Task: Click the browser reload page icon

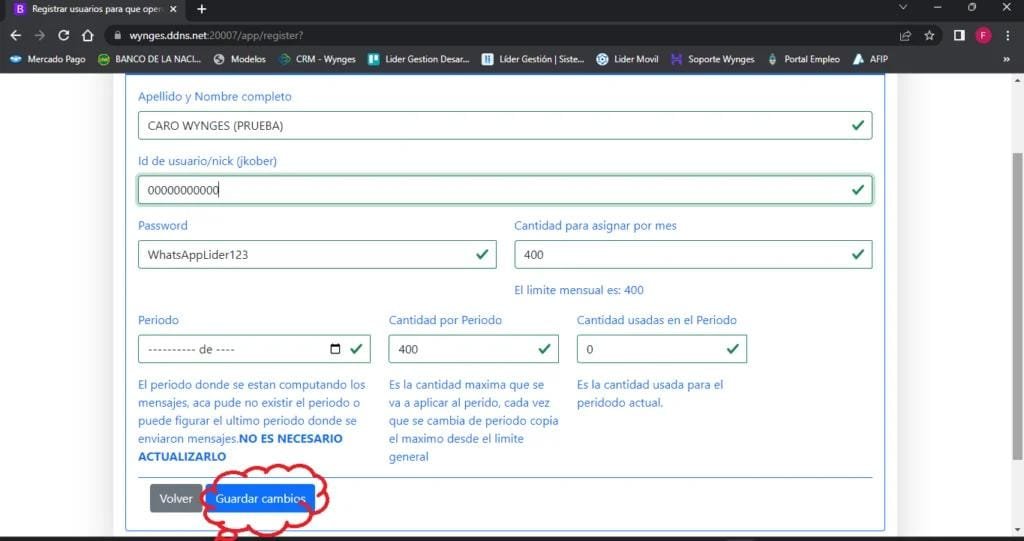Action: [64, 35]
